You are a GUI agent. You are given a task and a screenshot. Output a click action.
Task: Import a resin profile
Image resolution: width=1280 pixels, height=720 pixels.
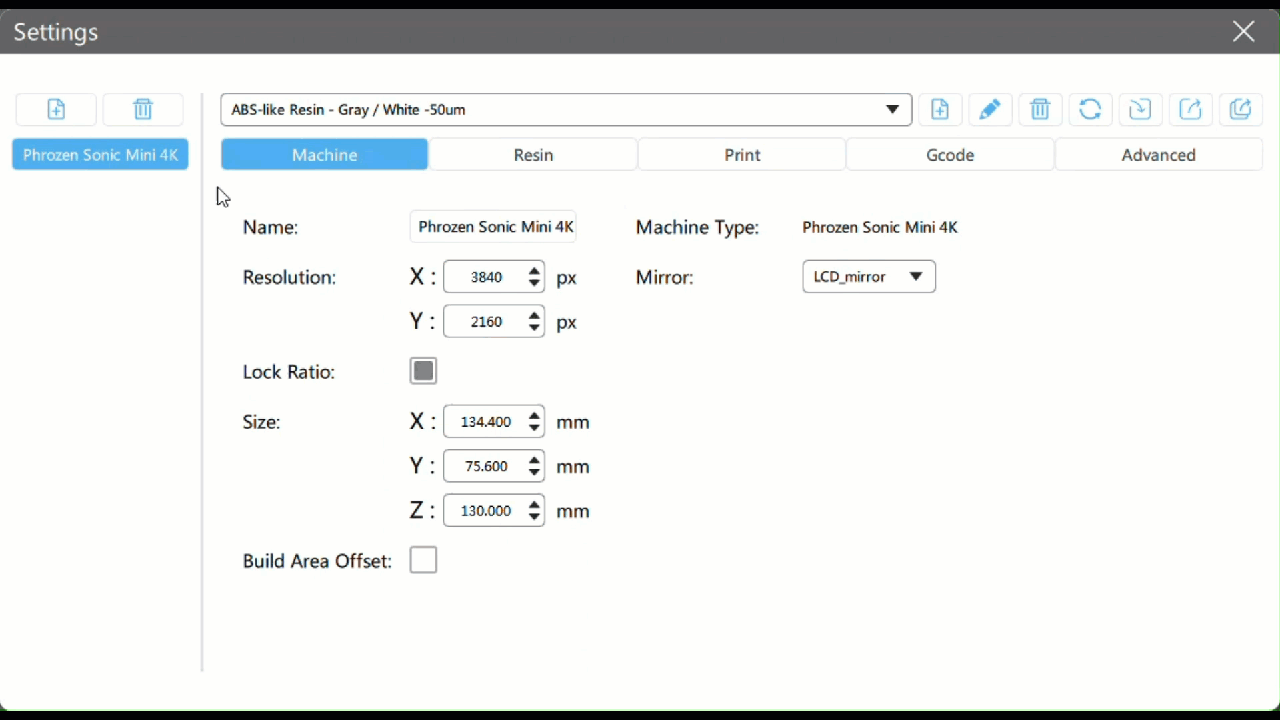pyautogui.click(x=1140, y=109)
